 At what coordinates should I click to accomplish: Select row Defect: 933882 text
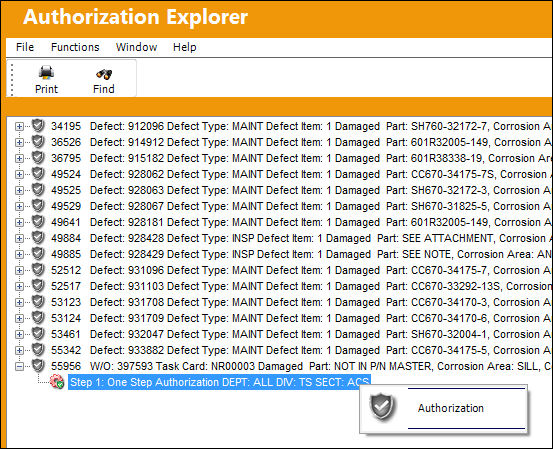tap(320, 350)
